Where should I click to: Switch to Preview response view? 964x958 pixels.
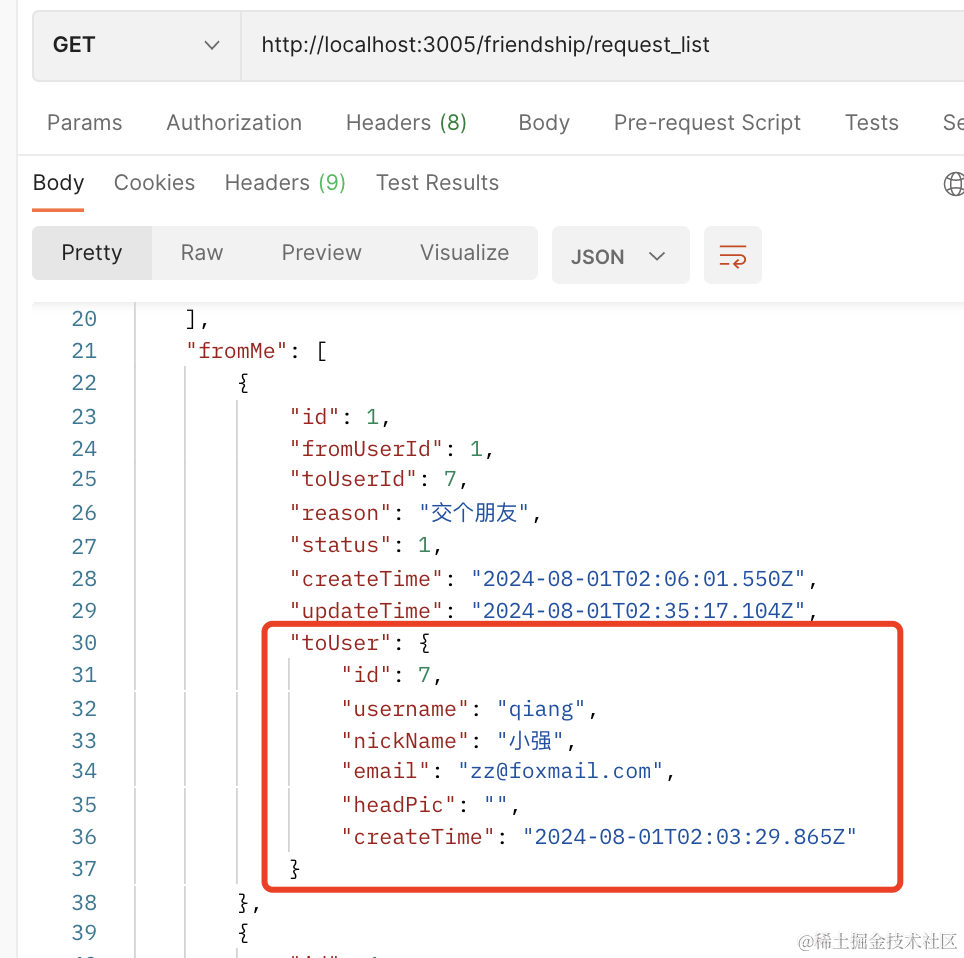point(321,253)
